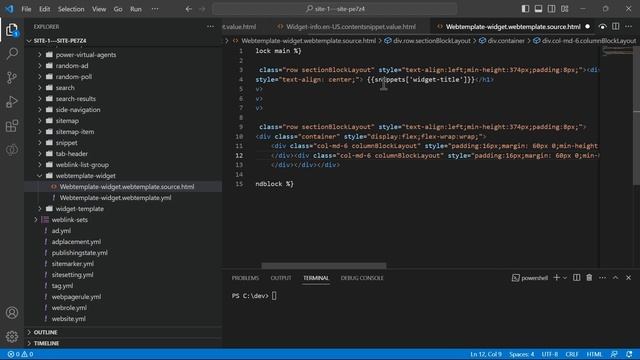This screenshot has height=360, width=640.
Task: Open the Selection menu
Action: (71, 9)
